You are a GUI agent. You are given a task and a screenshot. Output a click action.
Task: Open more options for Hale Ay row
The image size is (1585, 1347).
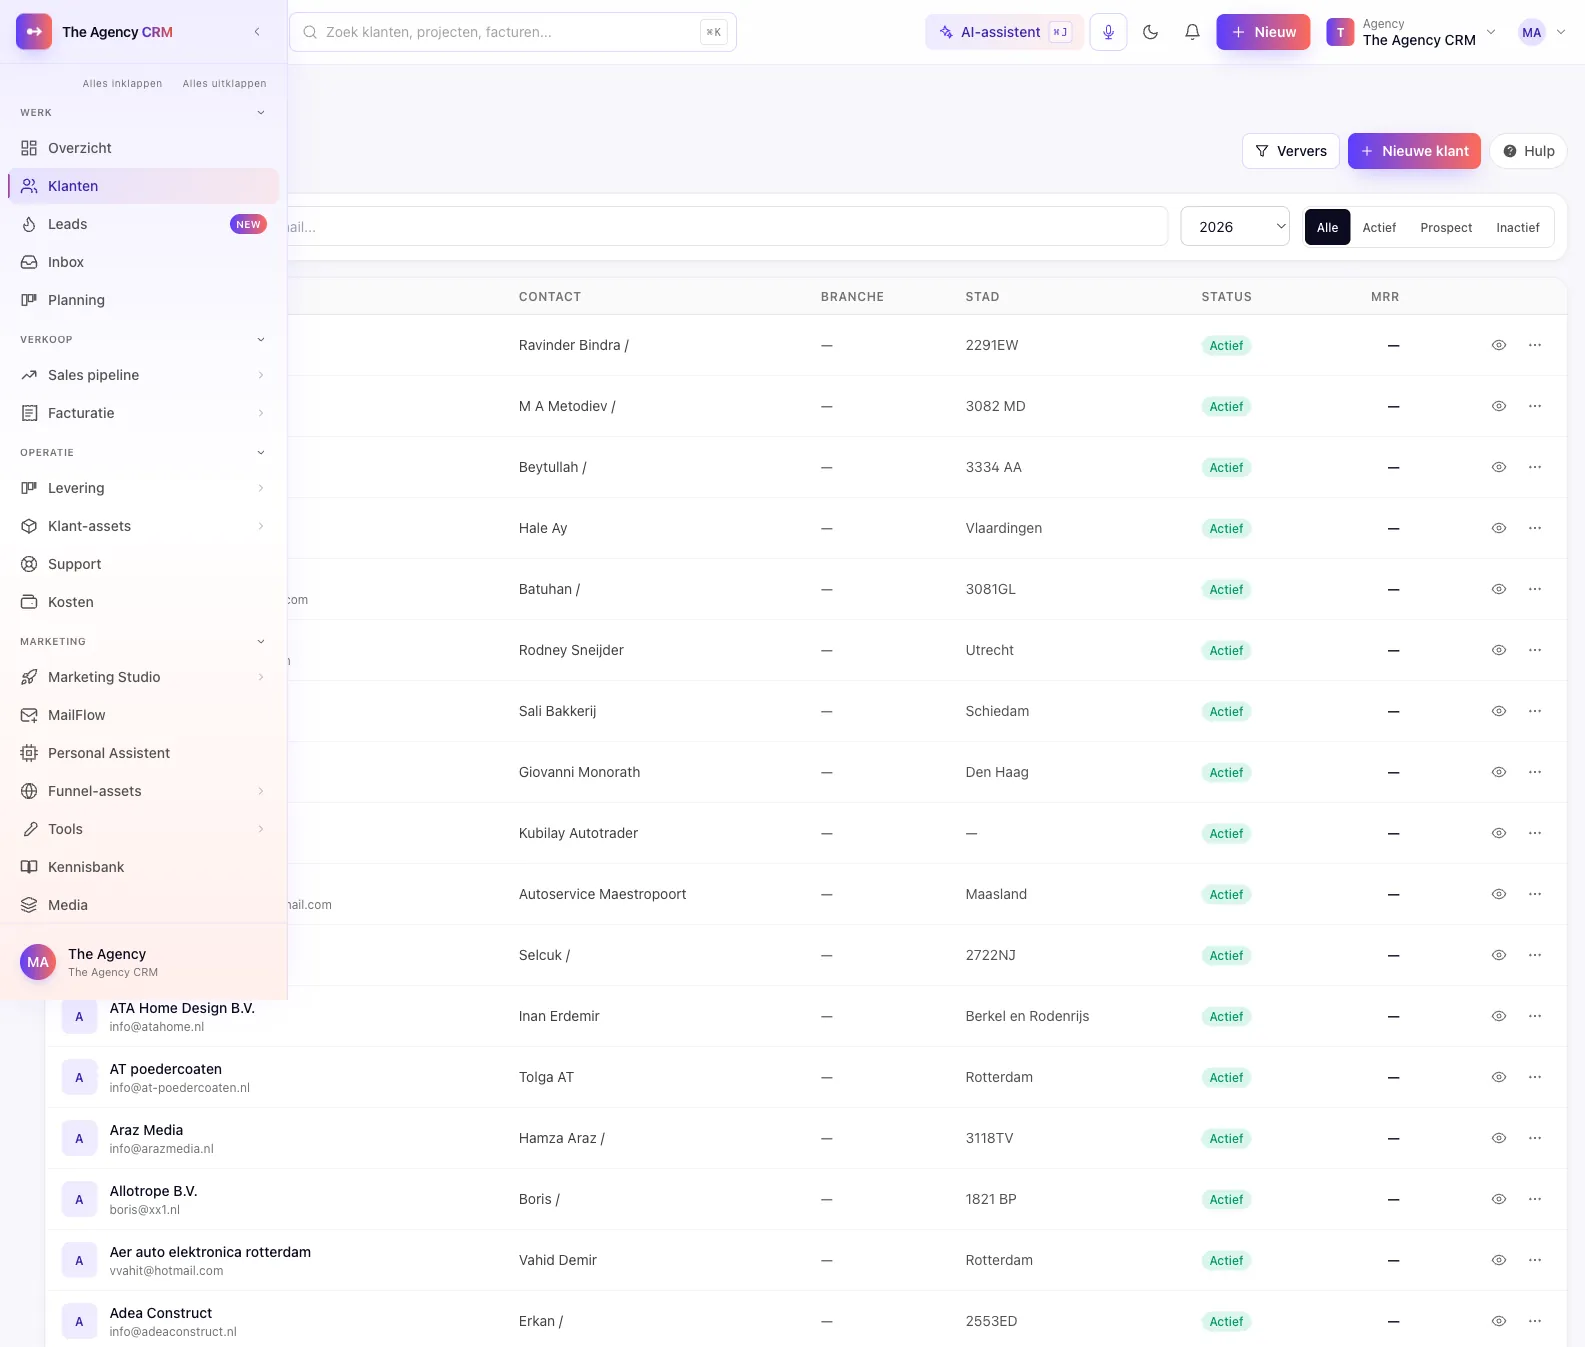1535,528
